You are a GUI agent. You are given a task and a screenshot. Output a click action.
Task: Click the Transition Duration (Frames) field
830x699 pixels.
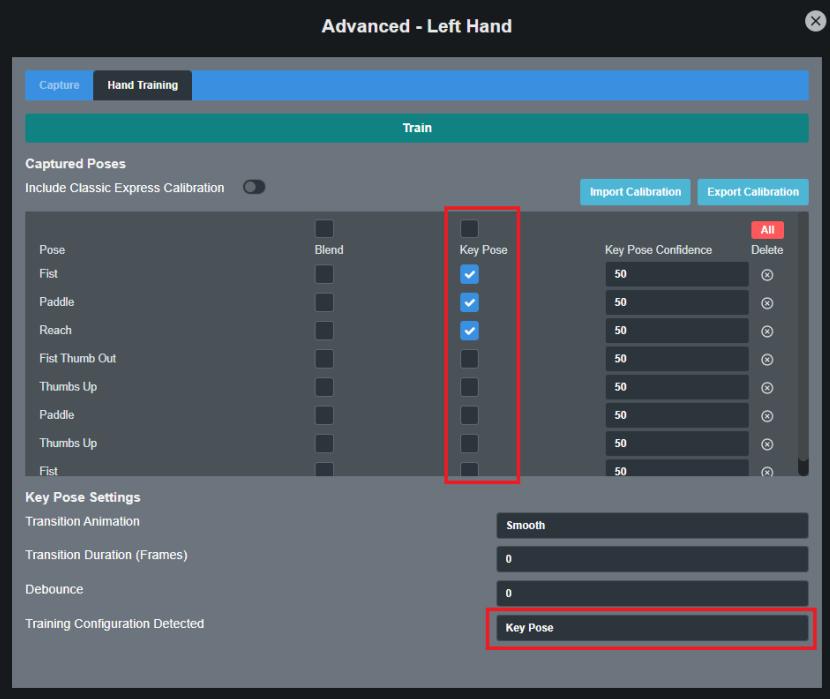point(652,559)
